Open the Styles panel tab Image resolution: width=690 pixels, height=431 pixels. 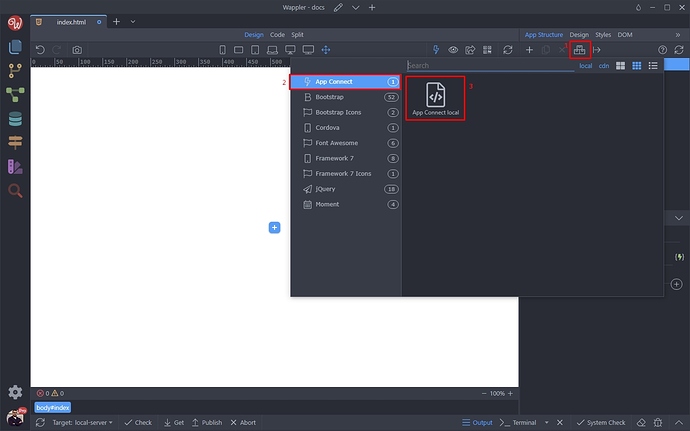[x=603, y=35]
